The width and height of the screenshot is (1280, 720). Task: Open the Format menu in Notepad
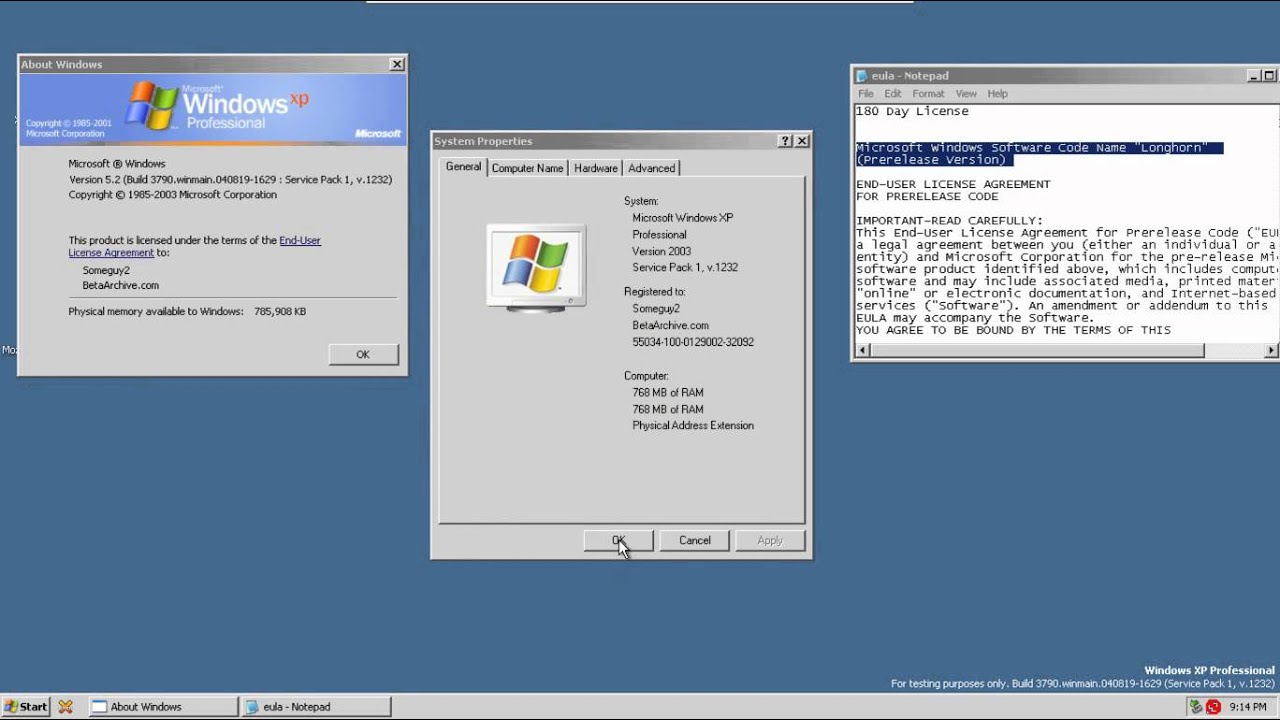pyautogui.click(x=928, y=94)
